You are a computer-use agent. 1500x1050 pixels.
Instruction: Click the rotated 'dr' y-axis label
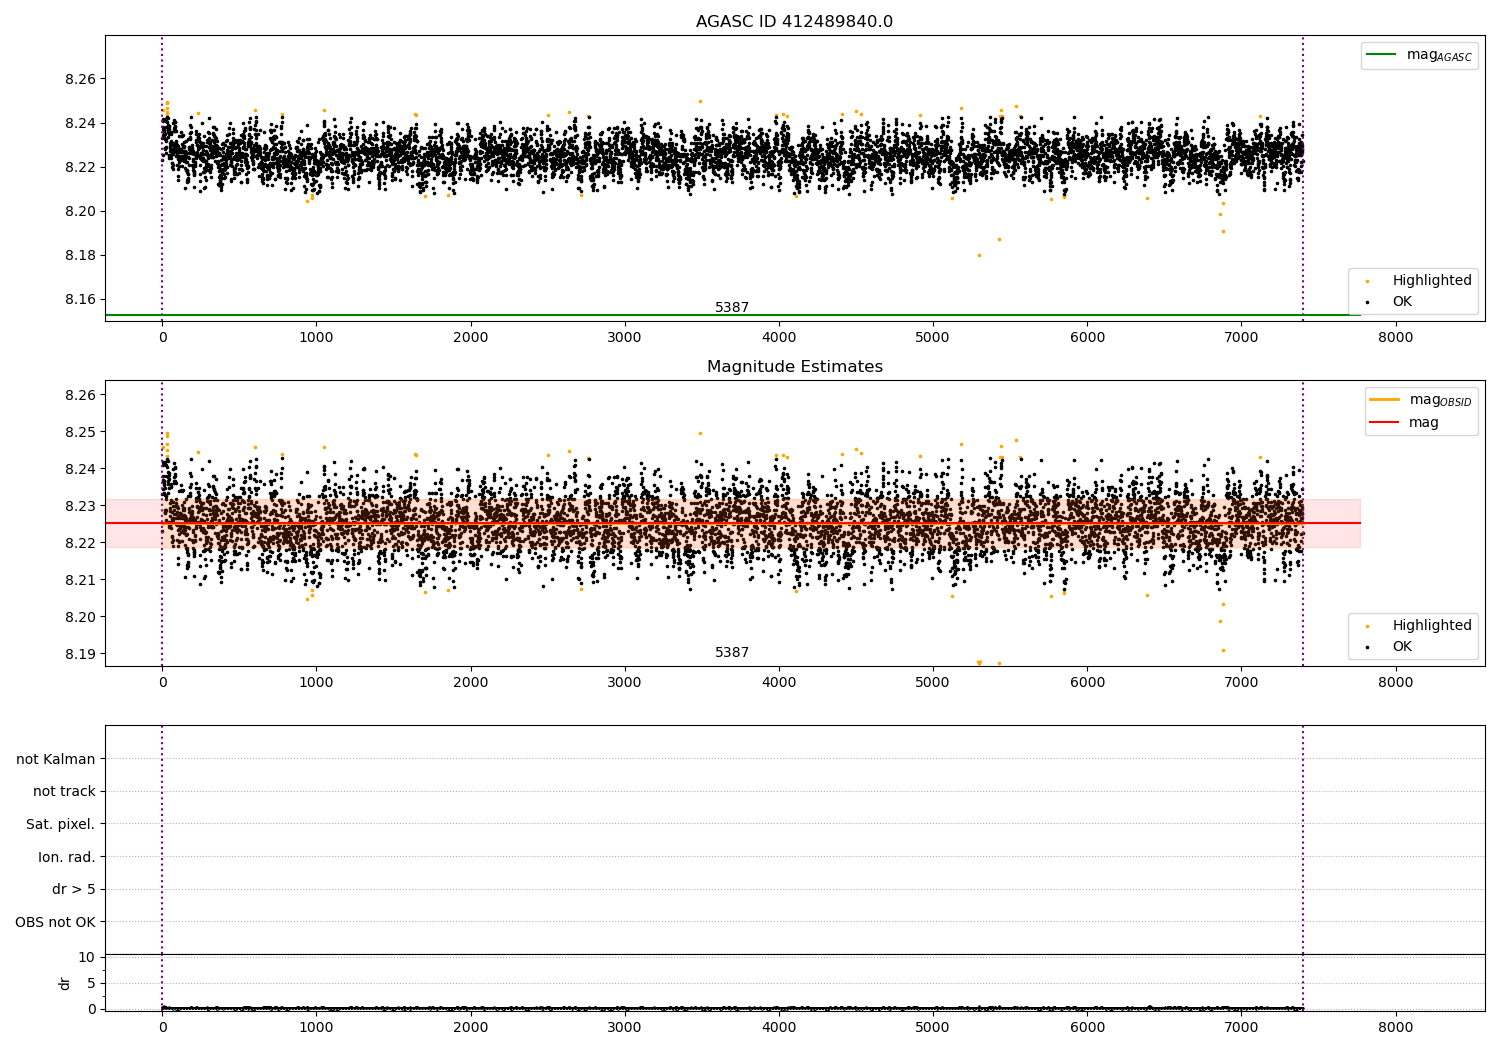pyautogui.click(x=65, y=983)
